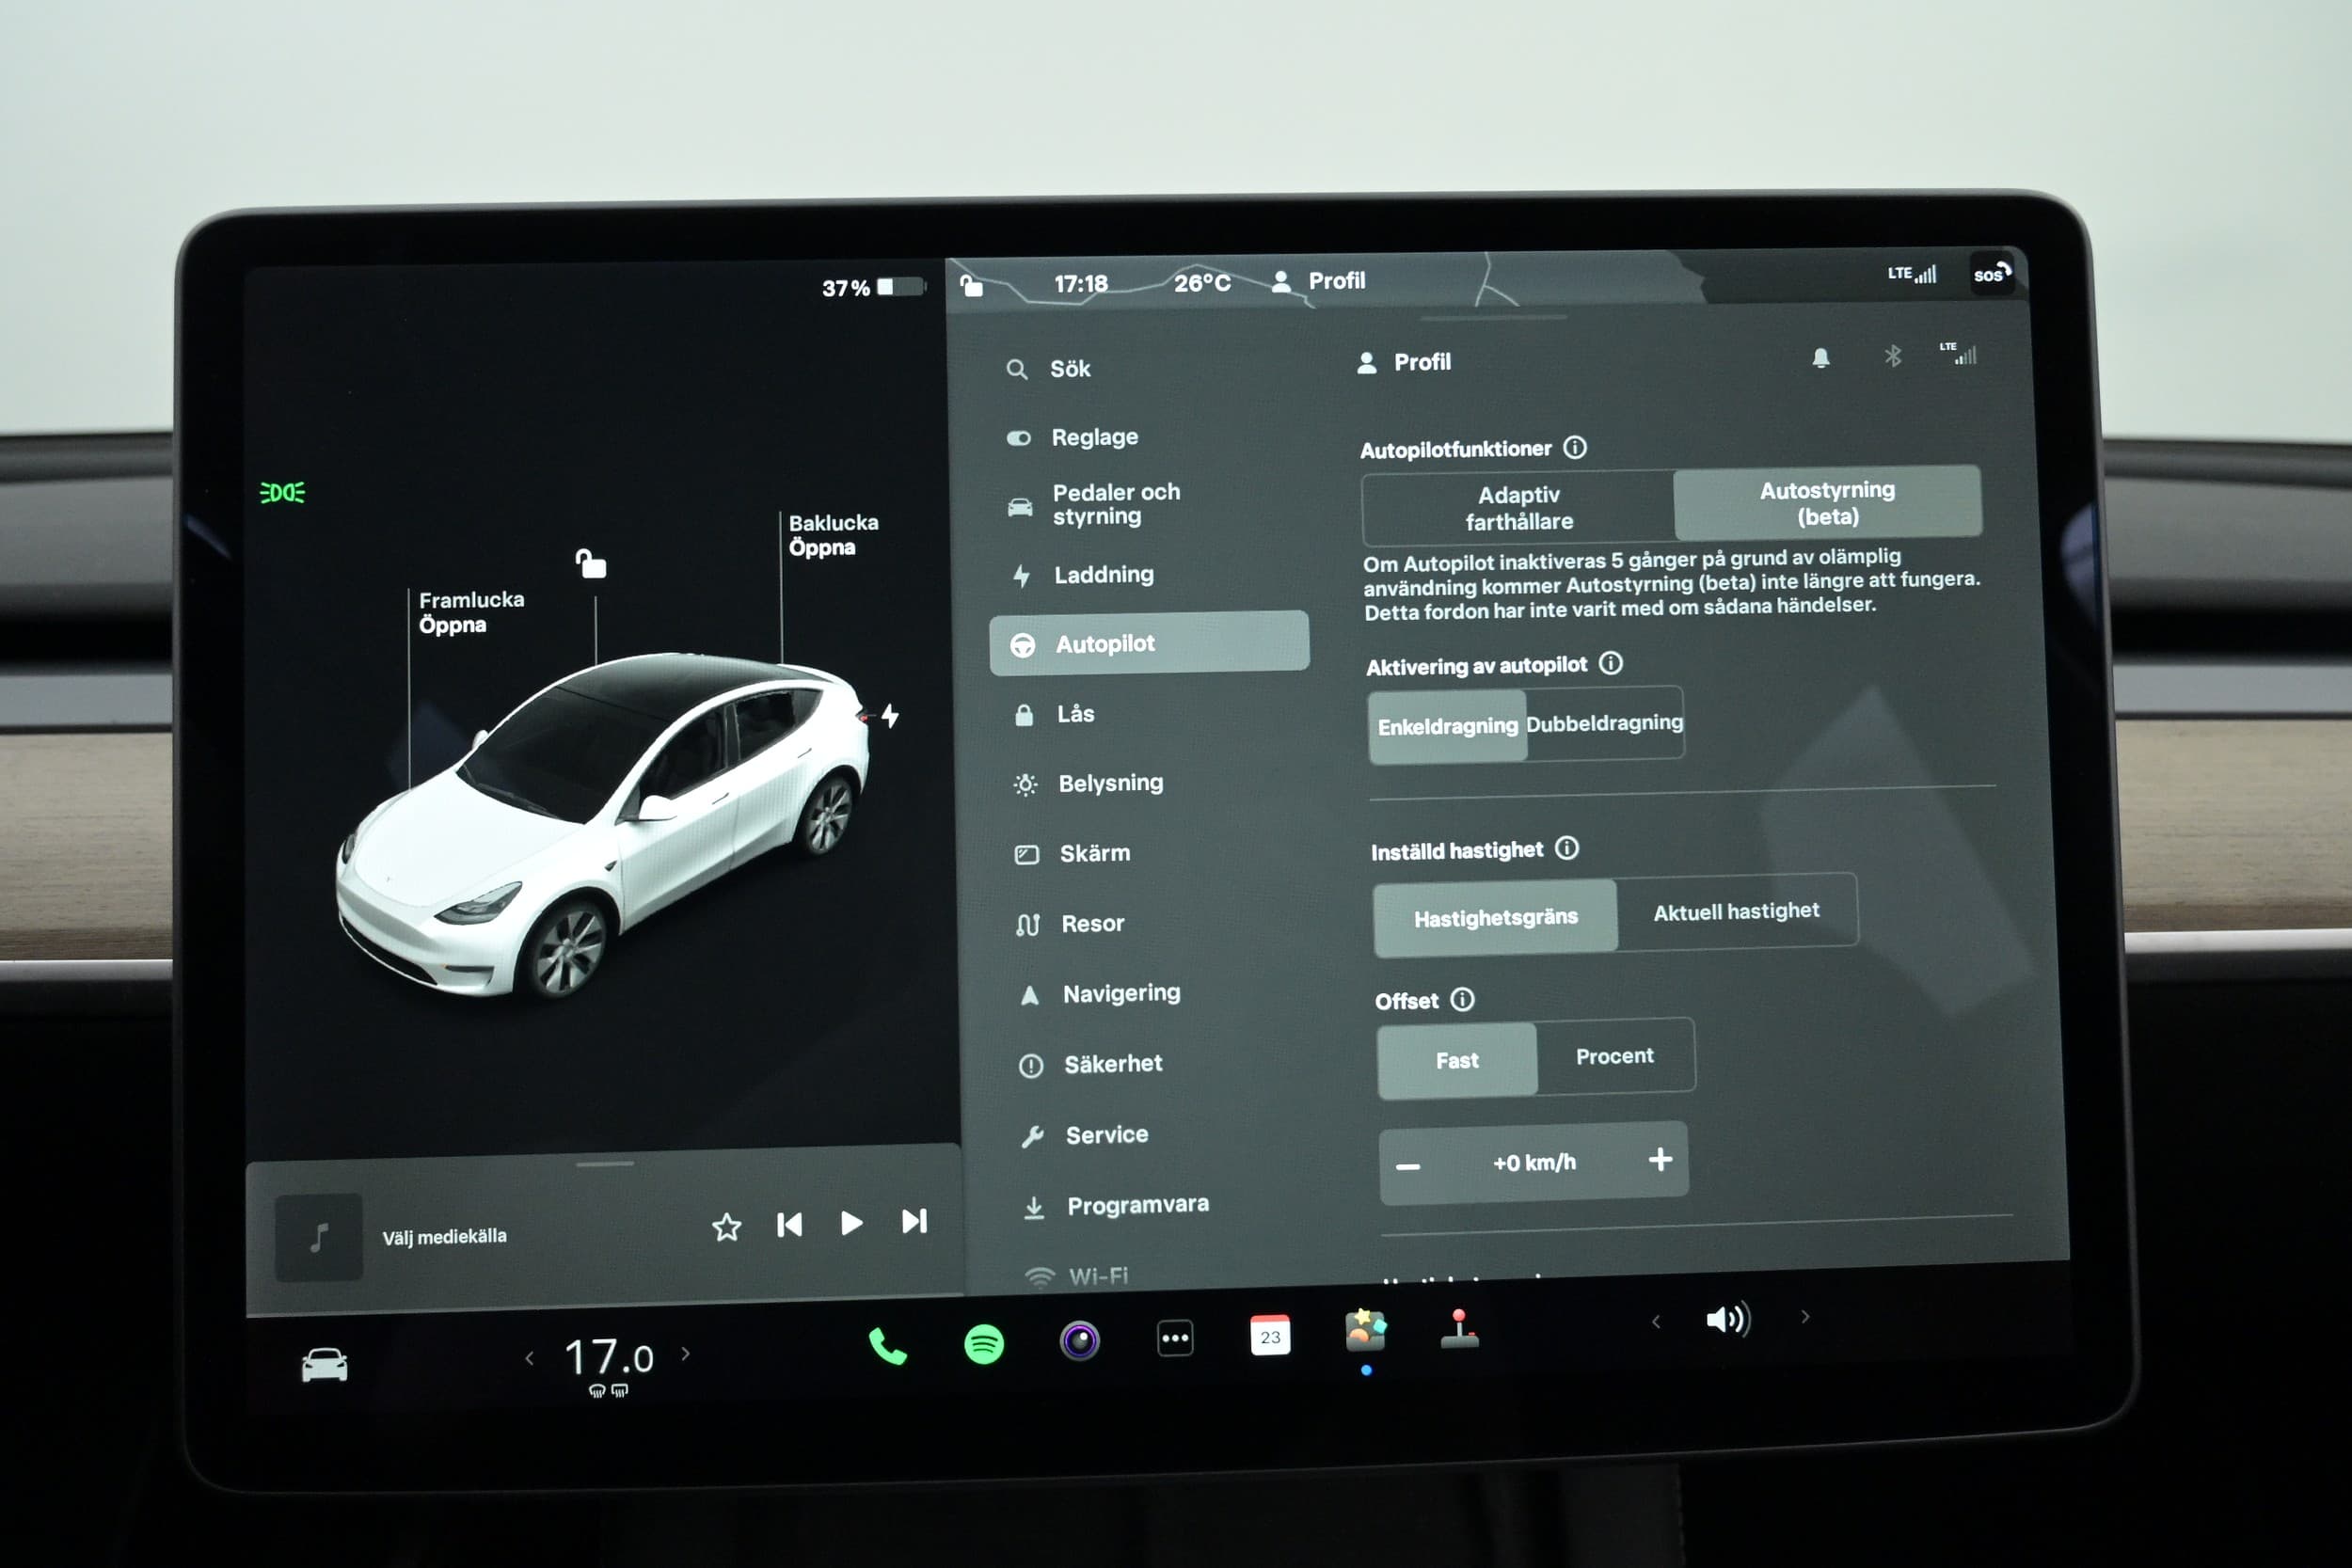Image resolution: width=2352 pixels, height=1568 pixels.
Task: Open the Spotify app icon
Action: pos(984,1343)
